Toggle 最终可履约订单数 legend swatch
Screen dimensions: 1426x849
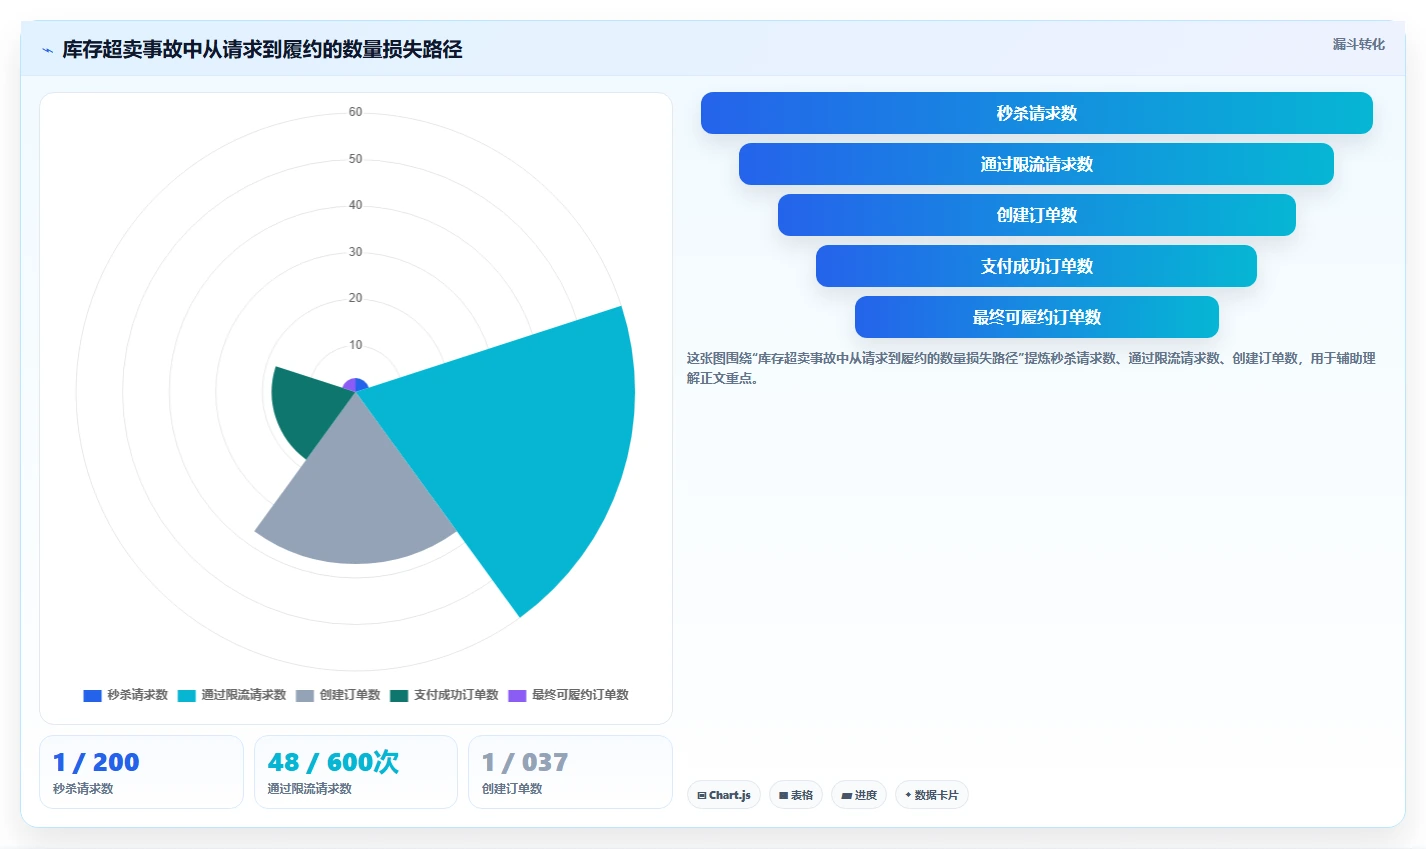pos(517,695)
